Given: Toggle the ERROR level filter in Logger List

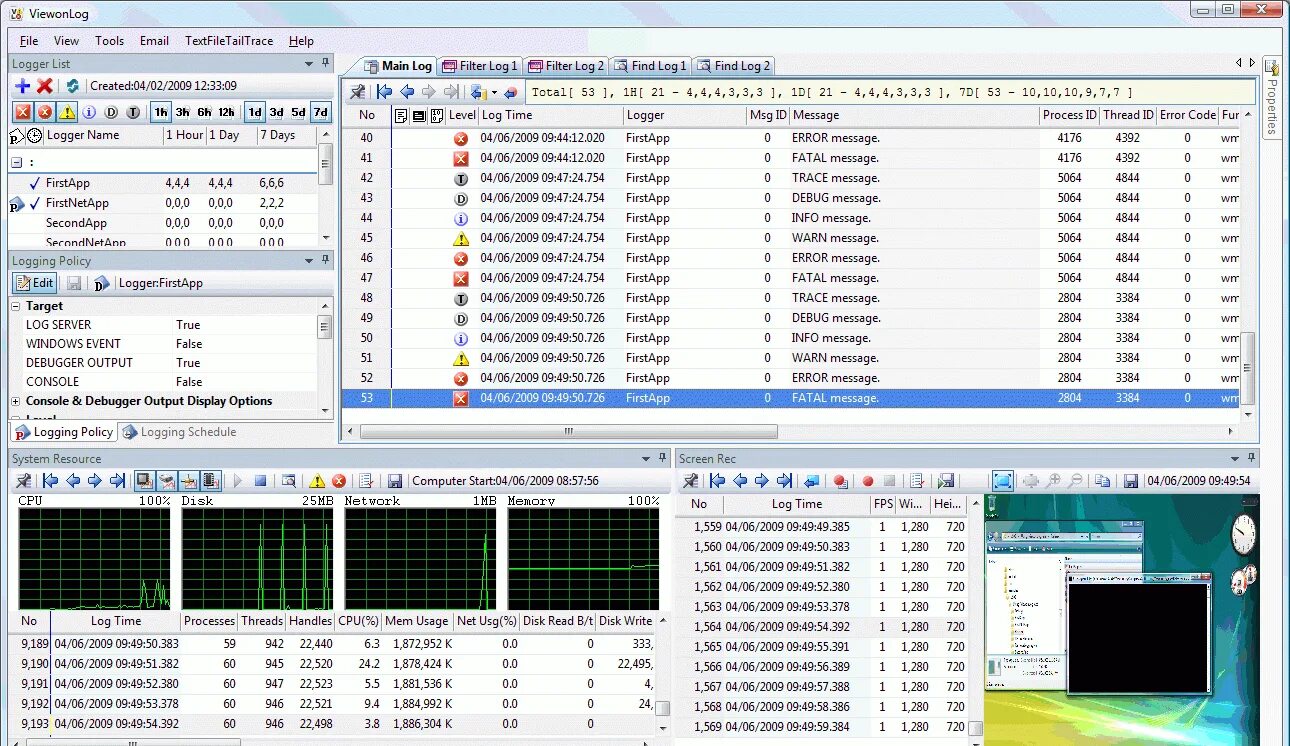Looking at the screenshot, I should 44,112.
